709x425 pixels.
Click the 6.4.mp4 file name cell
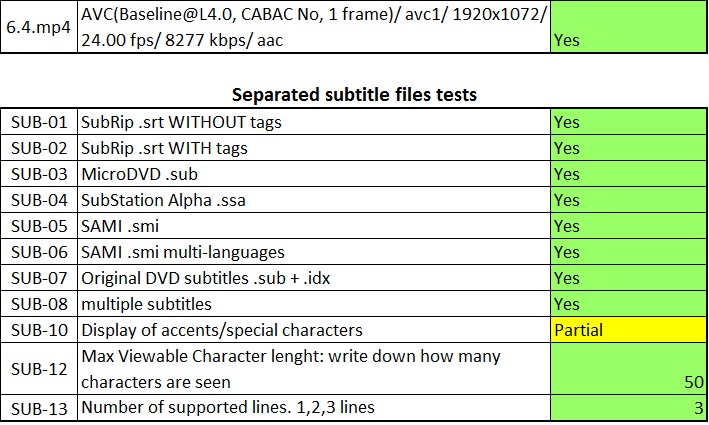point(39,27)
